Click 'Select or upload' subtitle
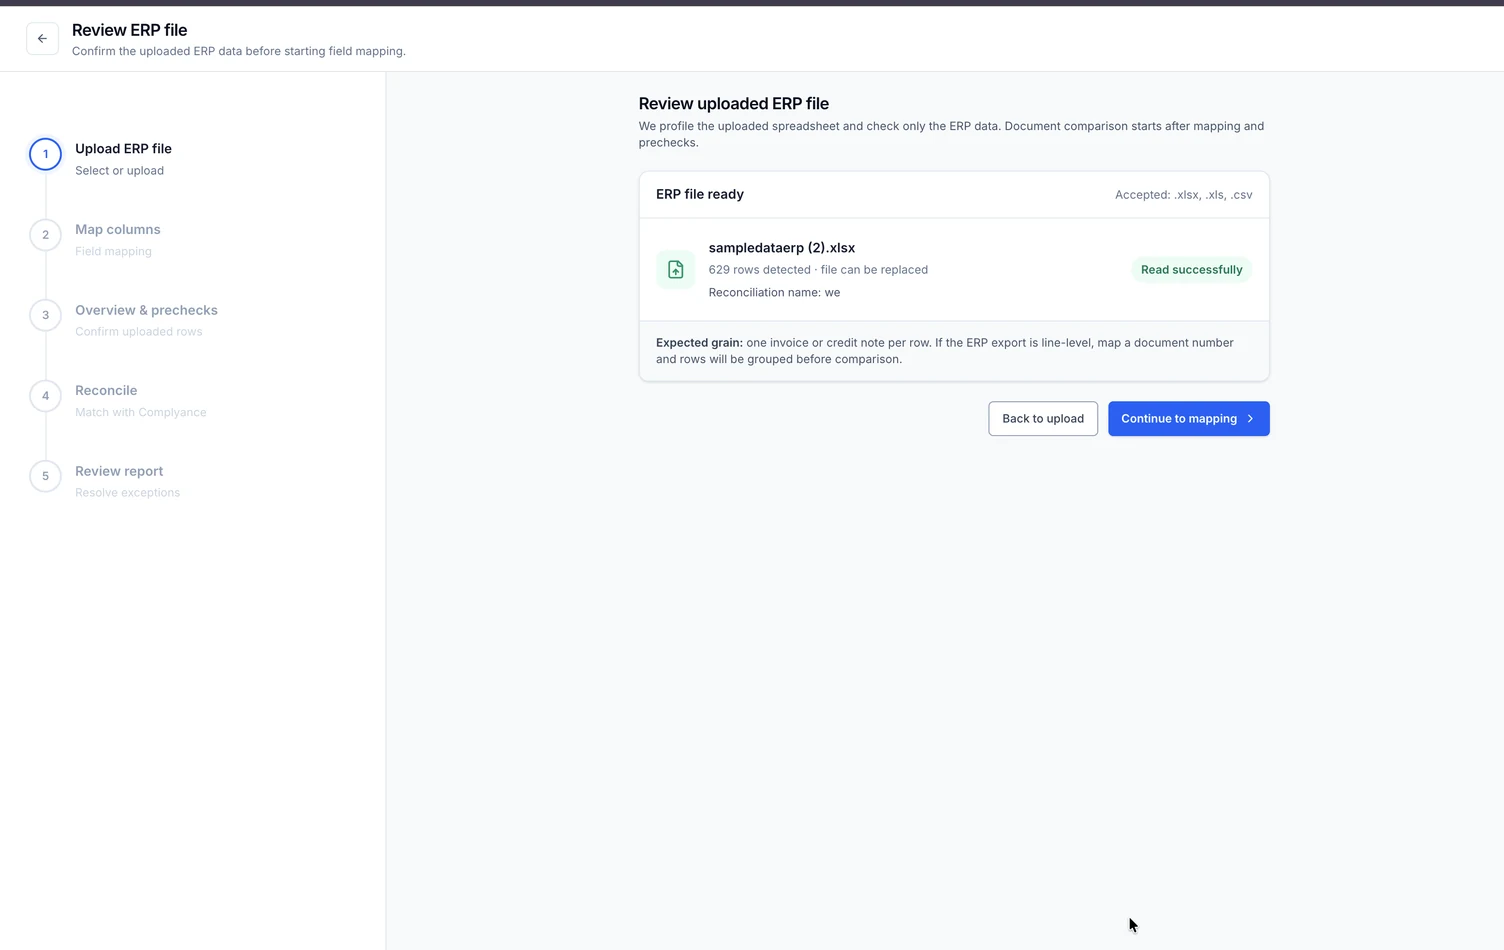1504x950 pixels. point(119,171)
